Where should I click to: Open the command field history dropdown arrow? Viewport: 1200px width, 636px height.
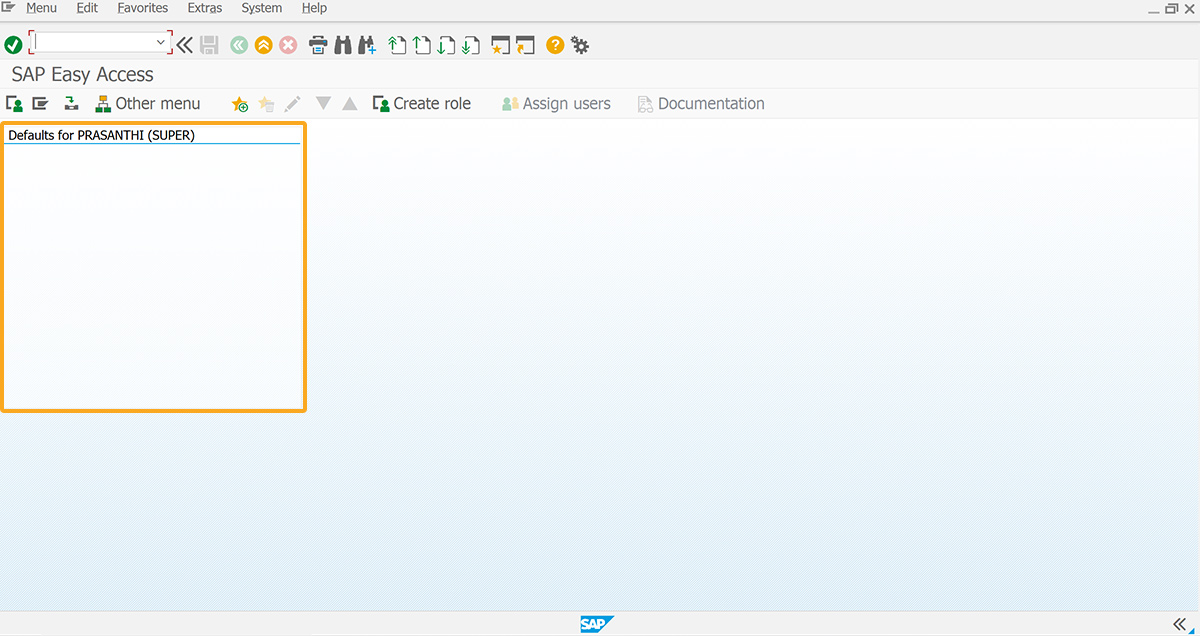[x=161, y=43]
